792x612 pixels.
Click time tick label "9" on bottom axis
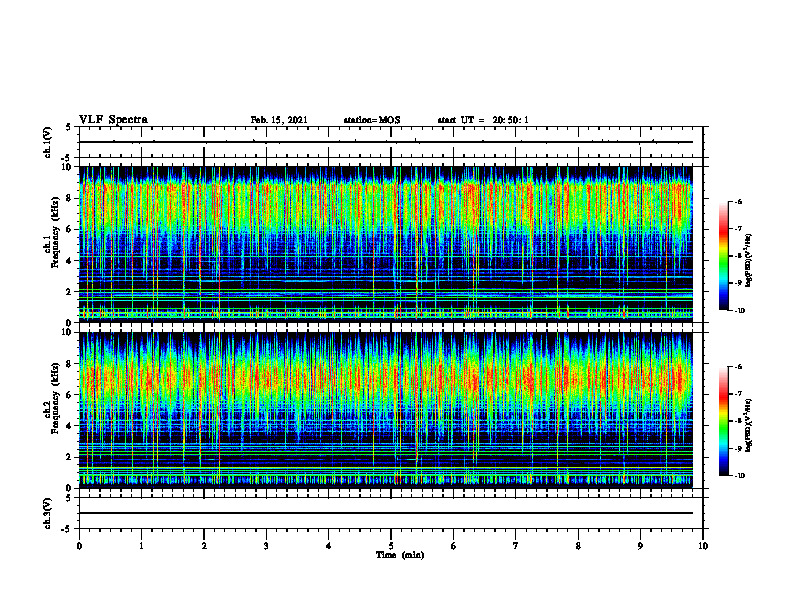click(x=640, y=546)
